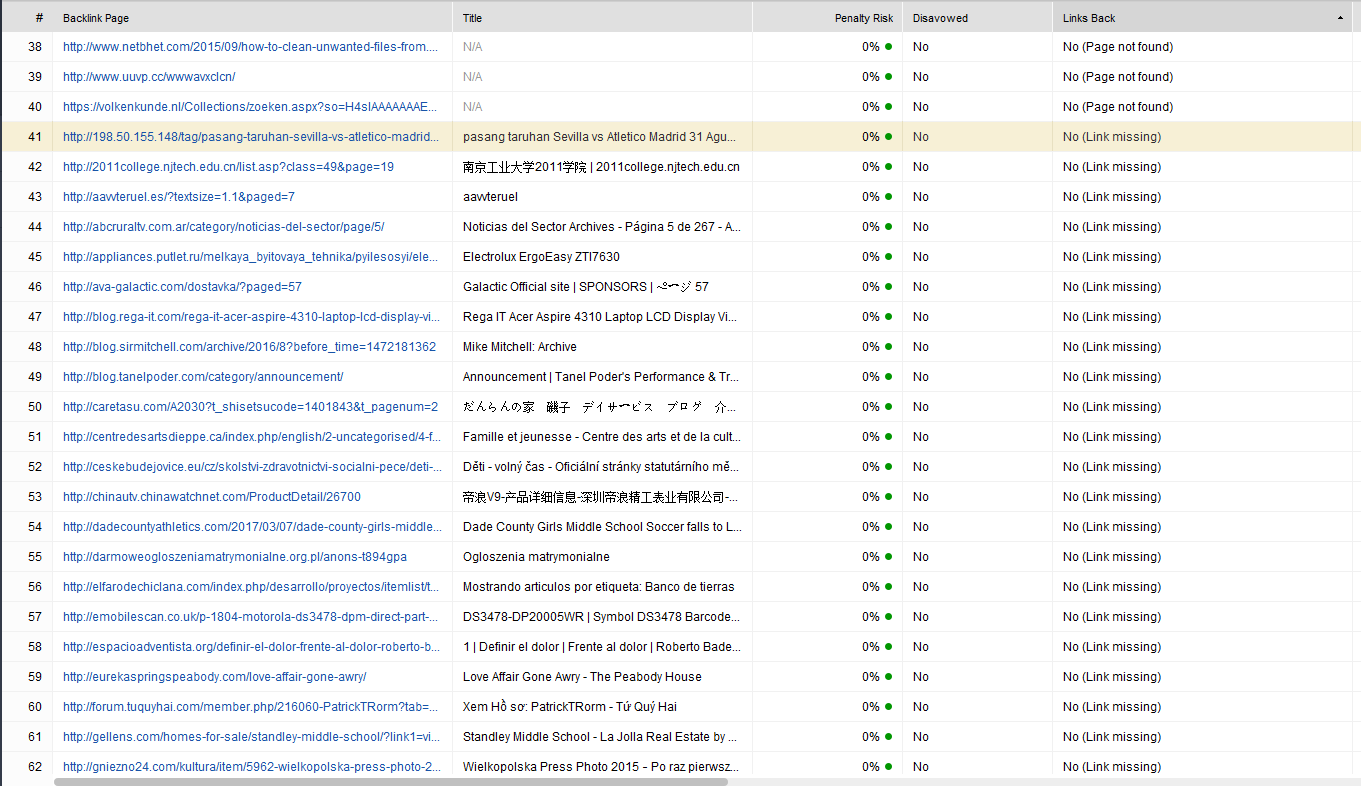Viewport: 1361px width, 786px height.
Task: Open the 198.50.155.148 pasang-taruhan link
Action: pyautogui.click(x=250, y=137)
